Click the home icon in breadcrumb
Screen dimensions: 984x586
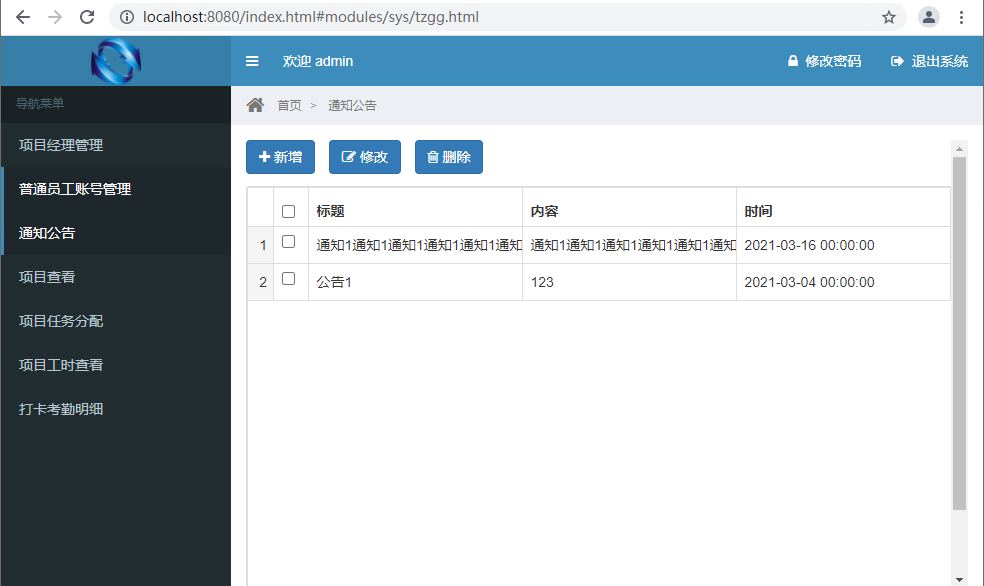[x=255, y=105]
